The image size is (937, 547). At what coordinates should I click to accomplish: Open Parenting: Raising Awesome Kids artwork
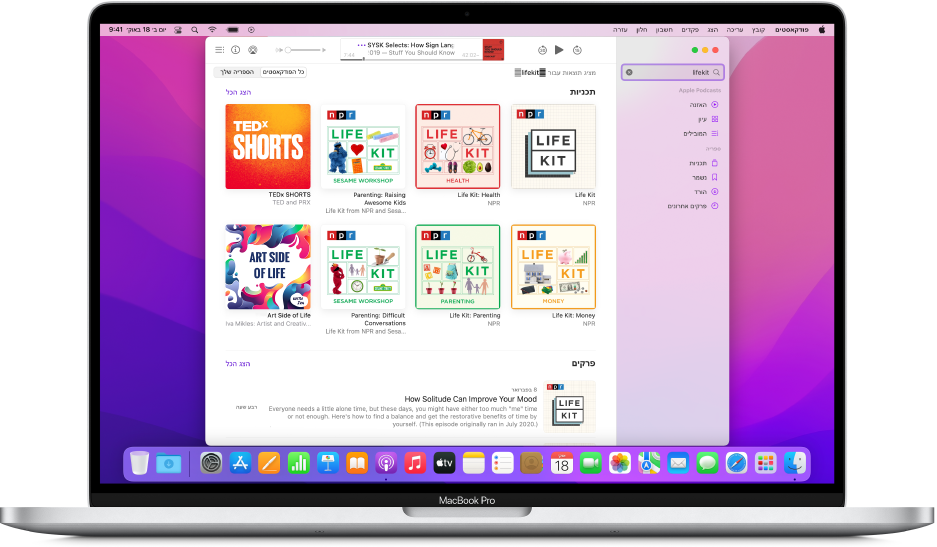[363, 146]
